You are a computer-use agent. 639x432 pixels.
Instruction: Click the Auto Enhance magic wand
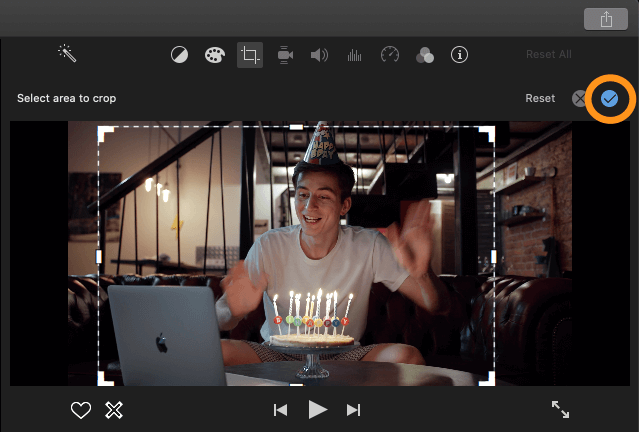point(67,54)
